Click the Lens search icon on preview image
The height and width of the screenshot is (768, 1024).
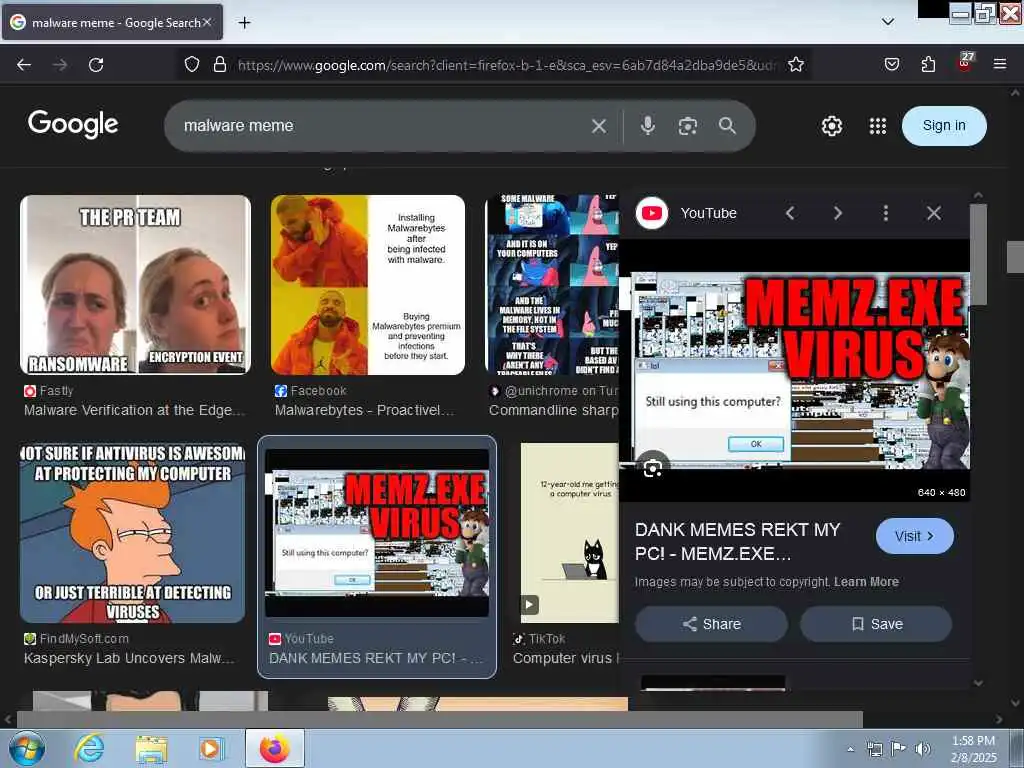click(x=653, y=468)
